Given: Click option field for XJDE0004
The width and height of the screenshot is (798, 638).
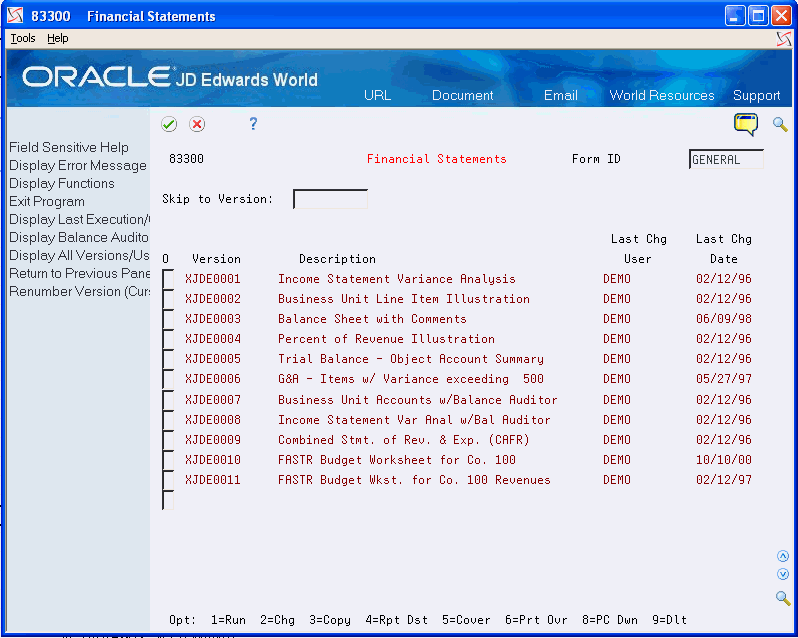Looking at the screenshot, I should coord(168,339).
